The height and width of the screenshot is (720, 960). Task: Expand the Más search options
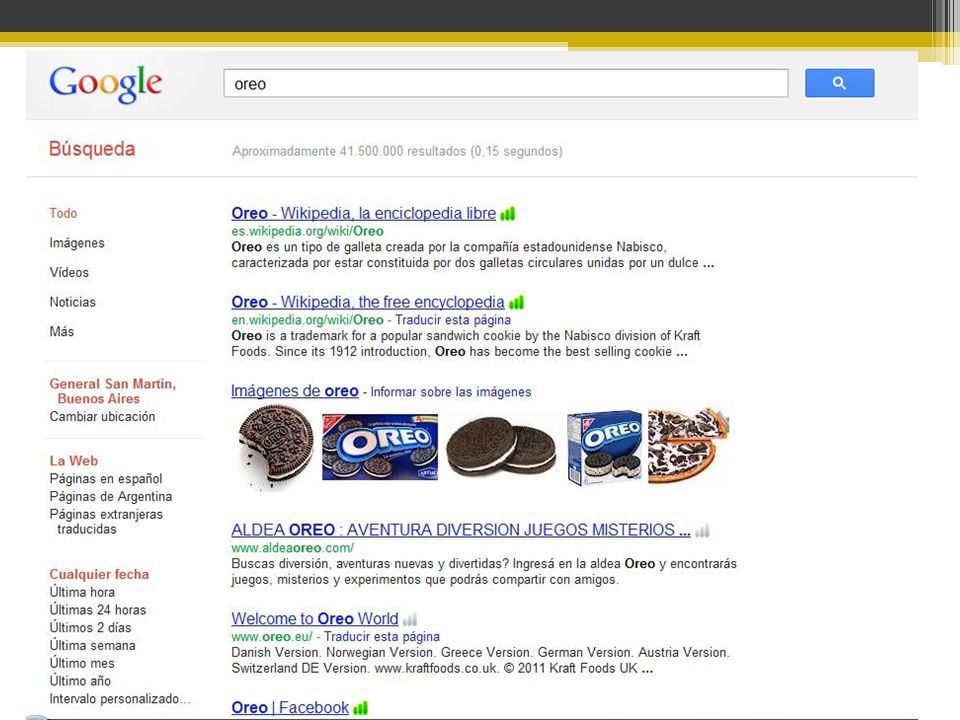click(62, 331)
